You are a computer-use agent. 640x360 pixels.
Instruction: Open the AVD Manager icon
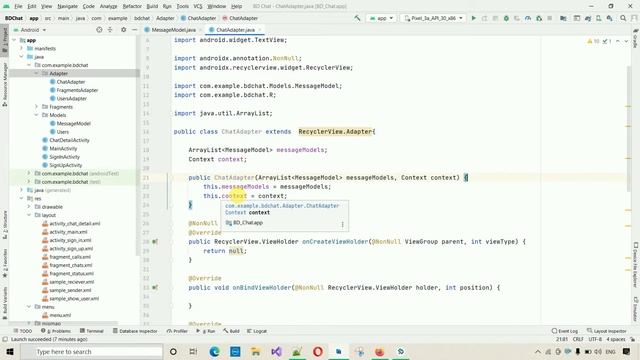[598, 18]
